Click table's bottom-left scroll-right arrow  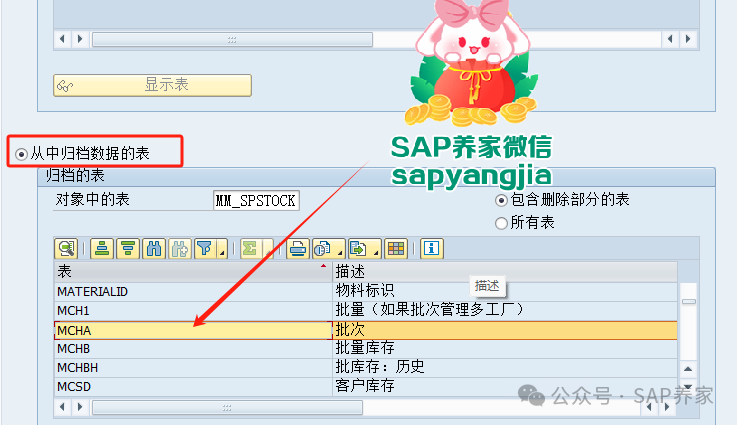pyautogui.click(x=80, y=407)
